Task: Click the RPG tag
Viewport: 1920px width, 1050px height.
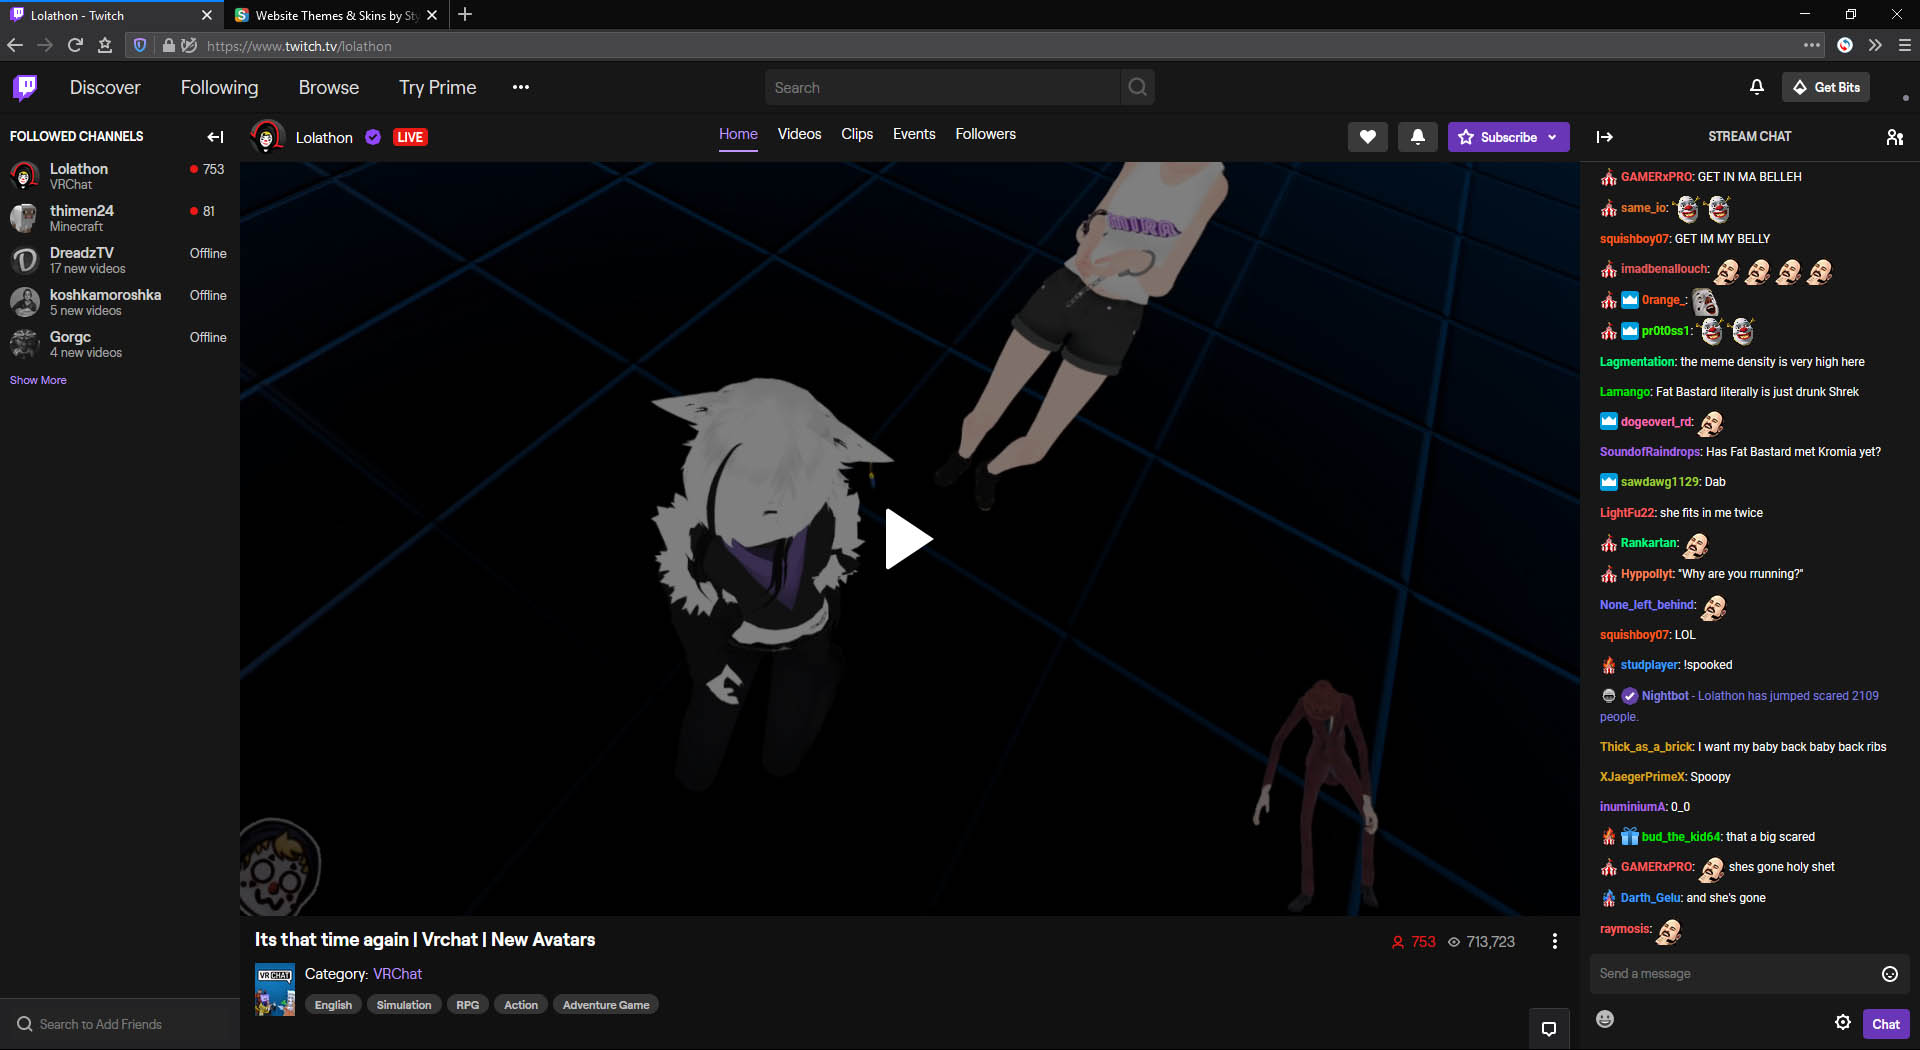Action: pos(467,1005)
